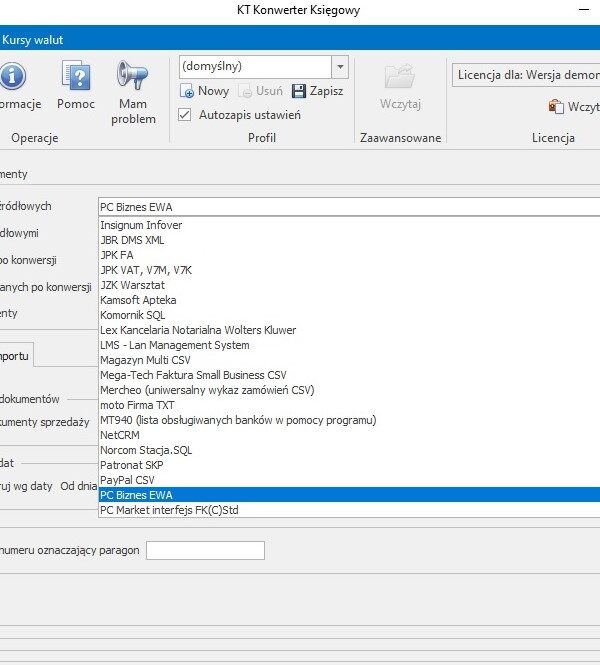Expand the (domyślny) profile dropdown arrow
Screen dimensions: 600x665
pos(340,67)
